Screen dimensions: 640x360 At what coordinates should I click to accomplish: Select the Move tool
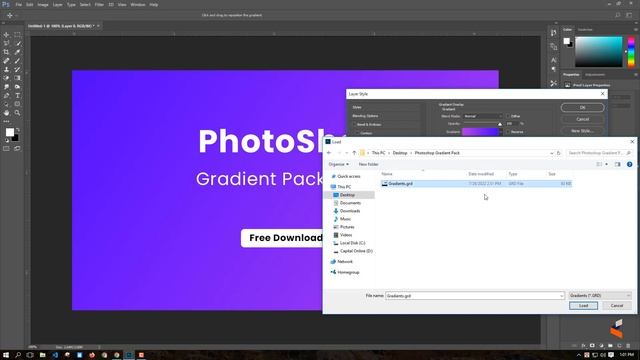pos(6,35)
